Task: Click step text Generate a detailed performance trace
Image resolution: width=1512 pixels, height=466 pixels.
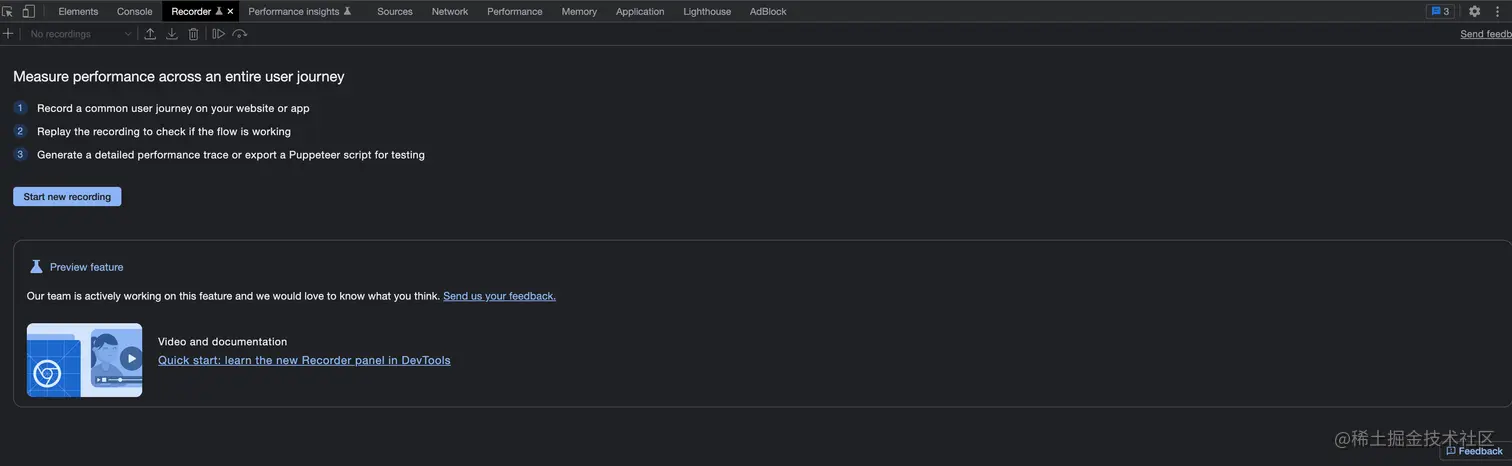Action: (231, 155)
